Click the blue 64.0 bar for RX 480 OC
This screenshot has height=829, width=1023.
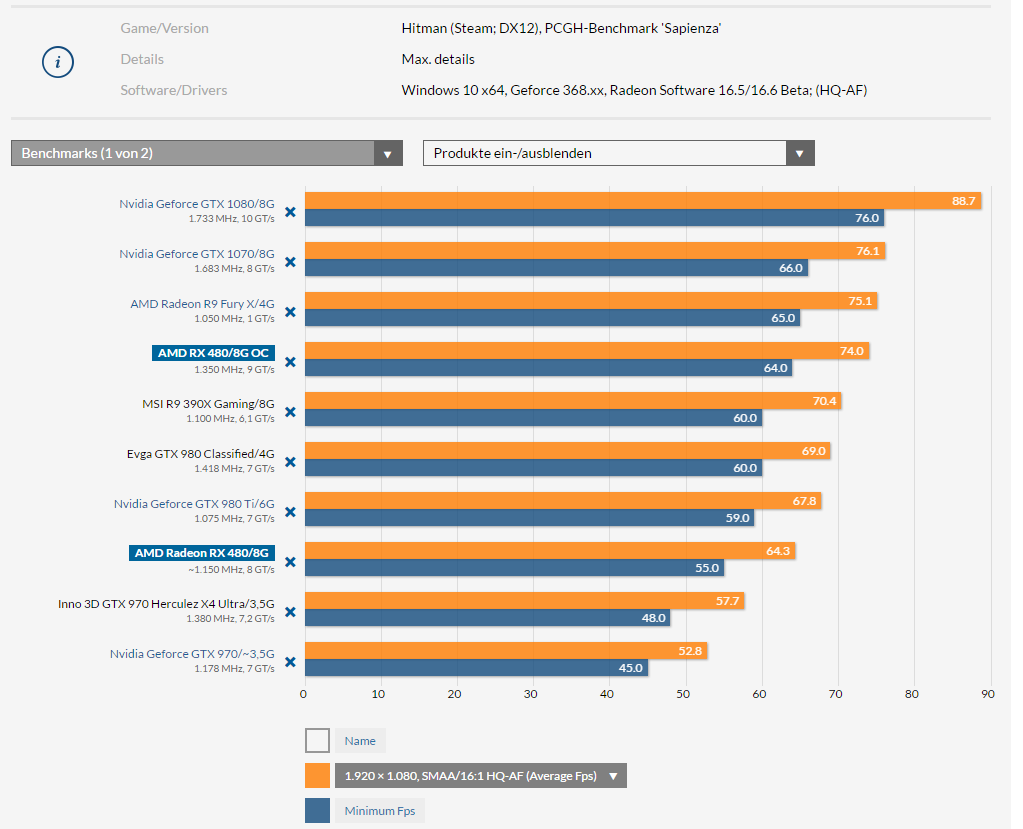click(549, 368)
